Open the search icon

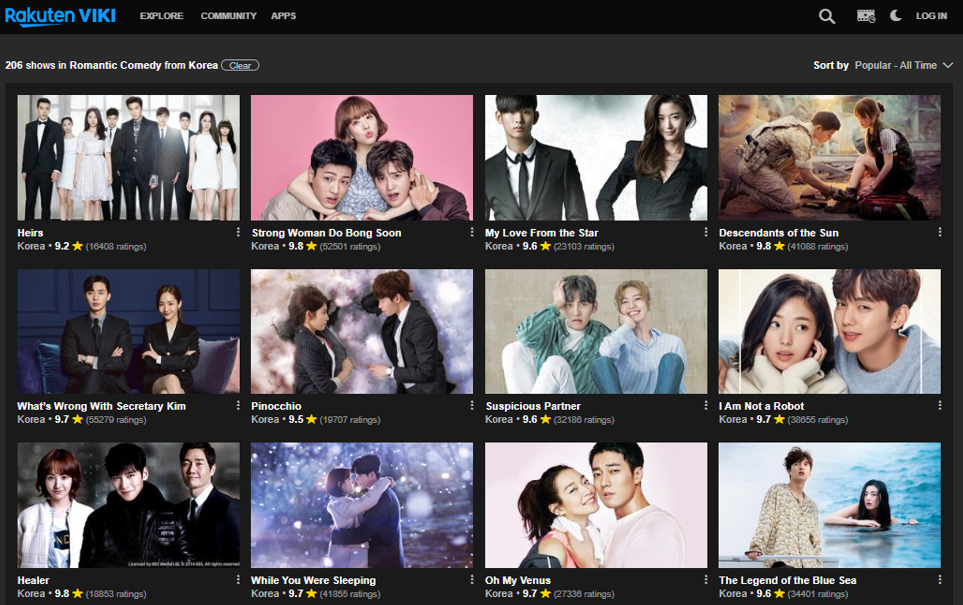tap(826, 16)
